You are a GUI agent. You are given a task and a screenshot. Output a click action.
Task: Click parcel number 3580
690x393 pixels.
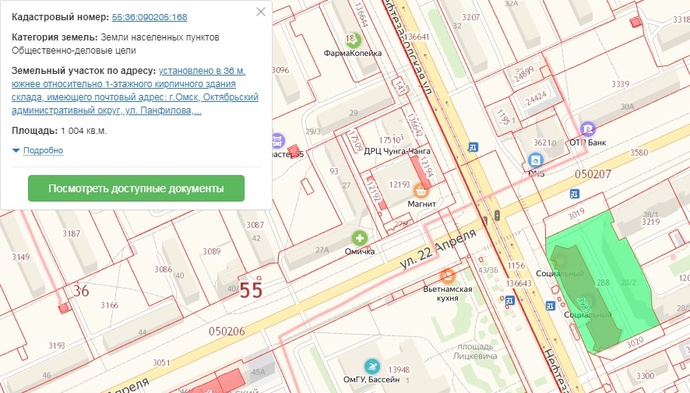point(639,152)
